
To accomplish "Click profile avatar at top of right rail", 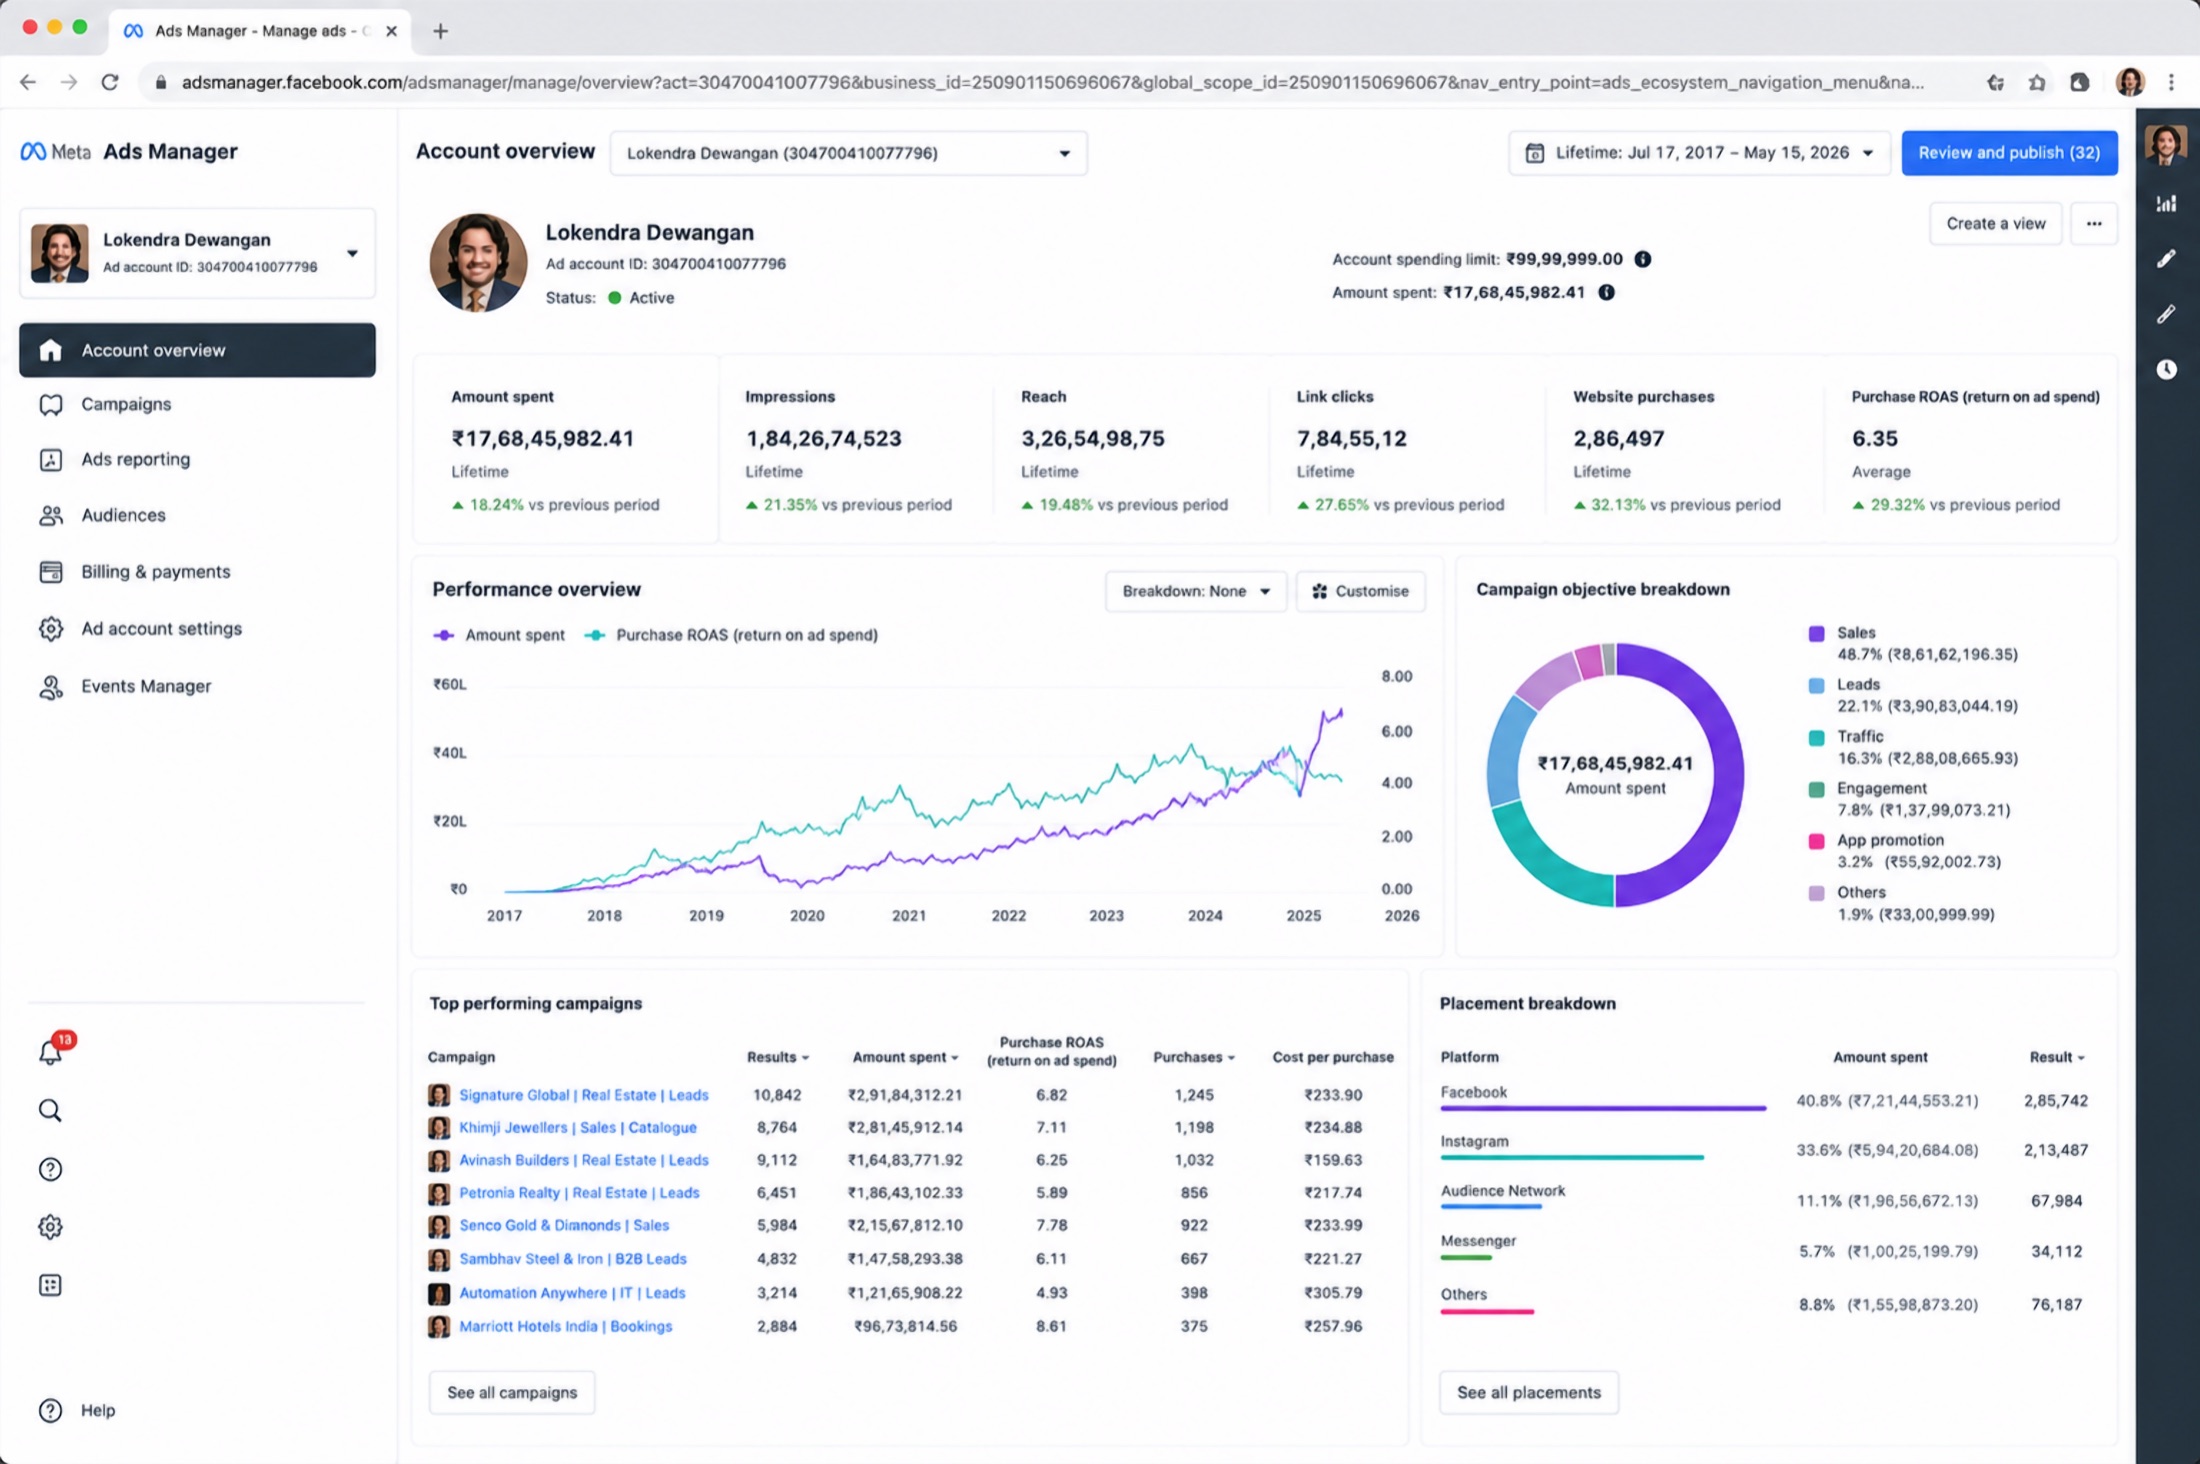I will pyautogui.click(x=2166, y=145).
